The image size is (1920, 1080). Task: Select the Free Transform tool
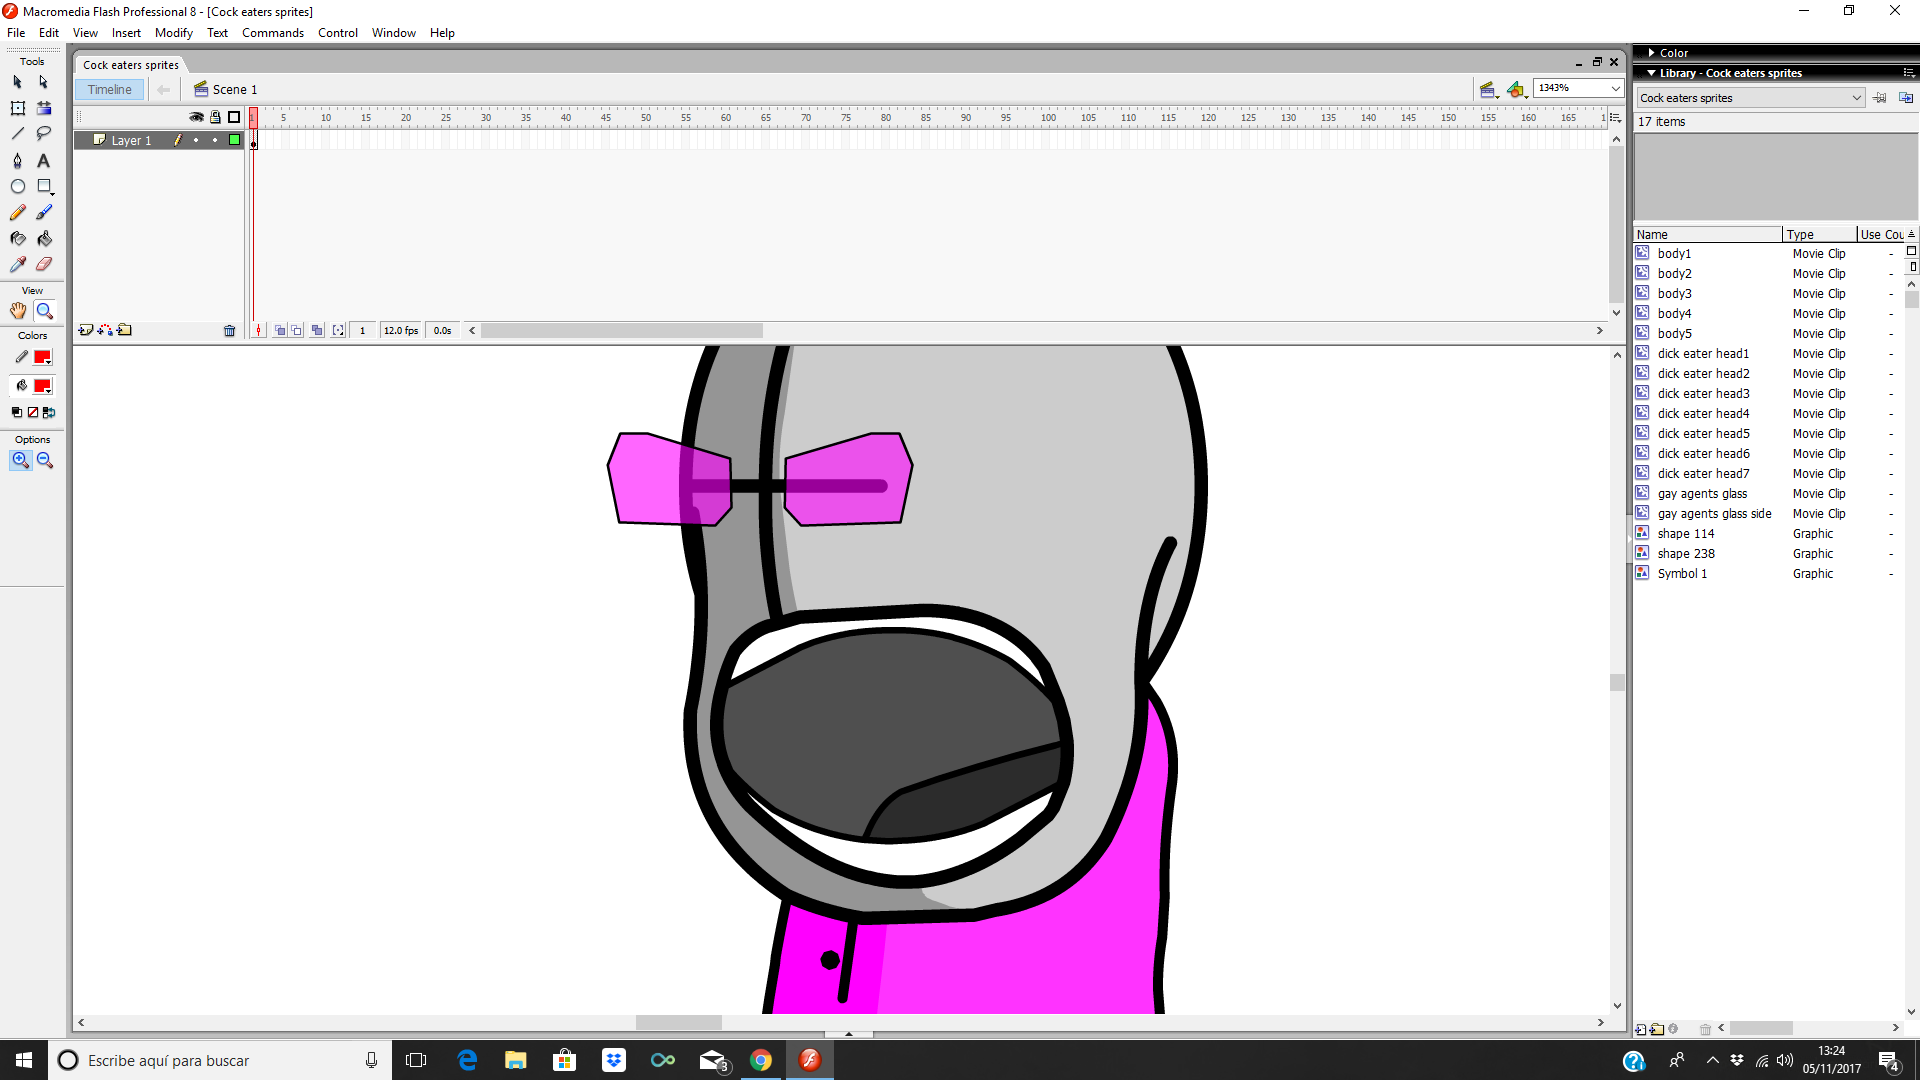point(17,108)
